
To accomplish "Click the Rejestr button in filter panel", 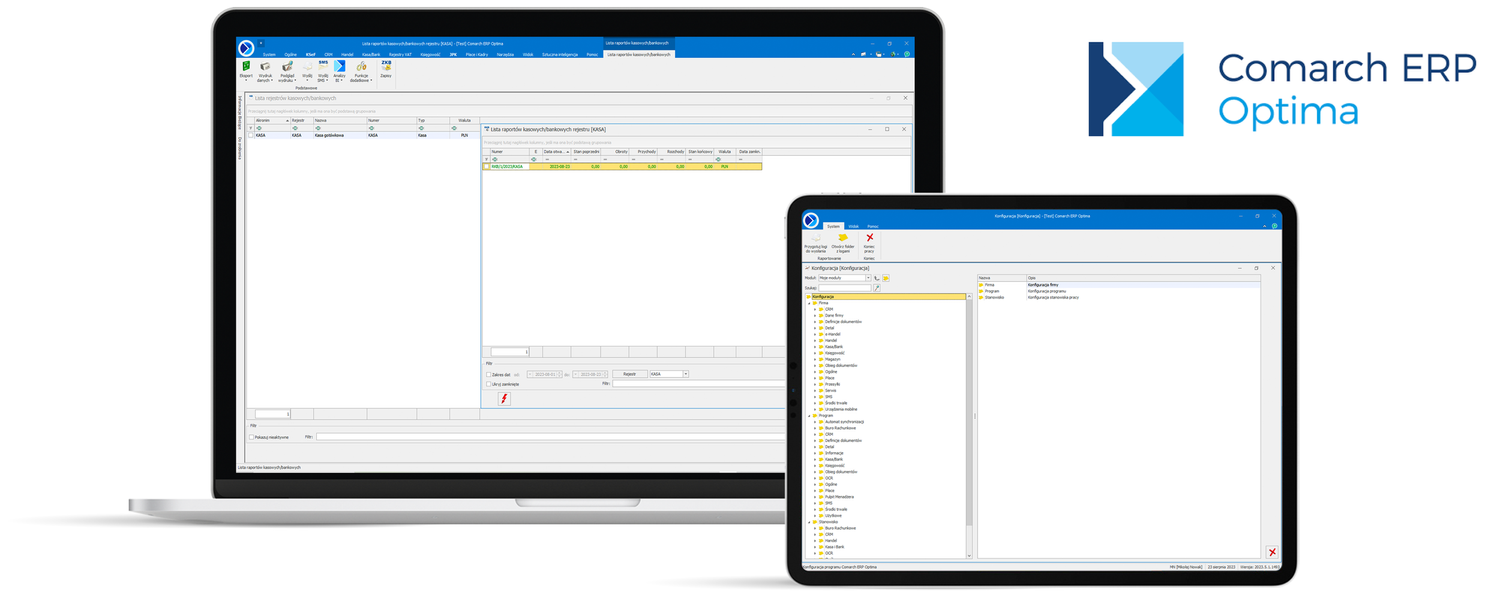I will (x=629, y=374).
